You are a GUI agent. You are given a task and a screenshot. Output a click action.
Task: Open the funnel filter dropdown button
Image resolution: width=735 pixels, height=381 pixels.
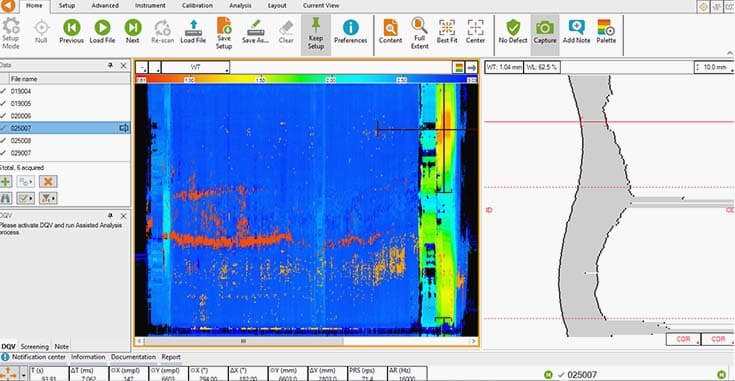(x=48, y=198)
